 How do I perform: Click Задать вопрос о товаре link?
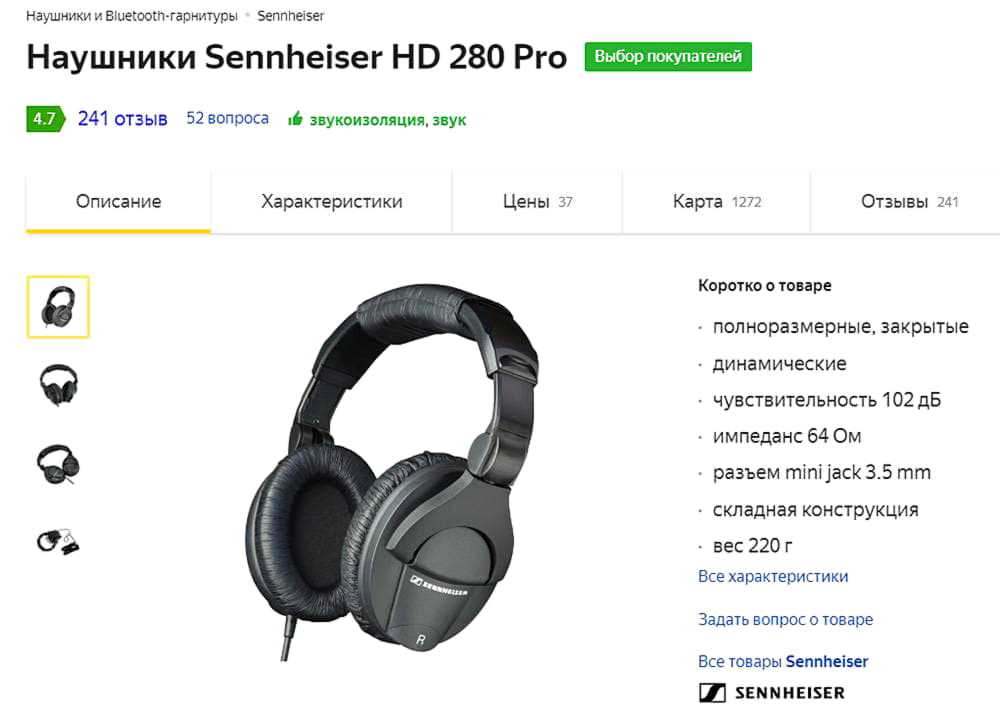click(786, 619)
